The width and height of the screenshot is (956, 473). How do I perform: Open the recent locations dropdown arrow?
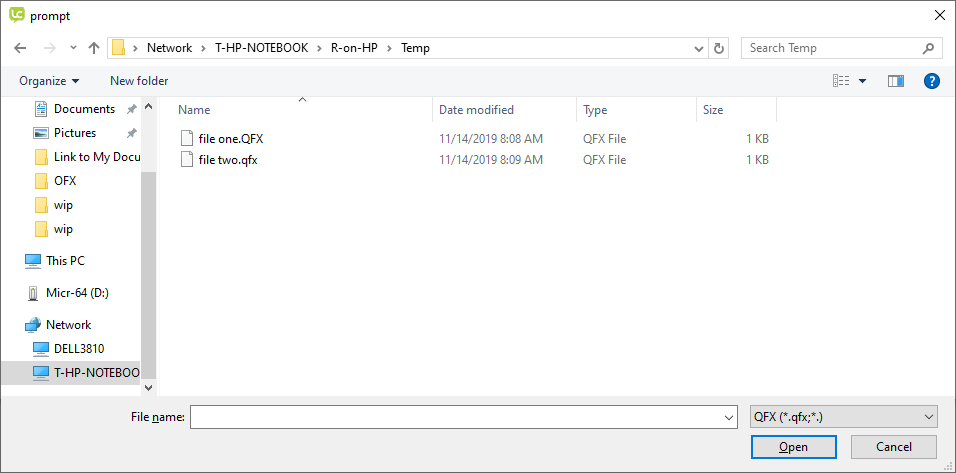click(73, 48)
